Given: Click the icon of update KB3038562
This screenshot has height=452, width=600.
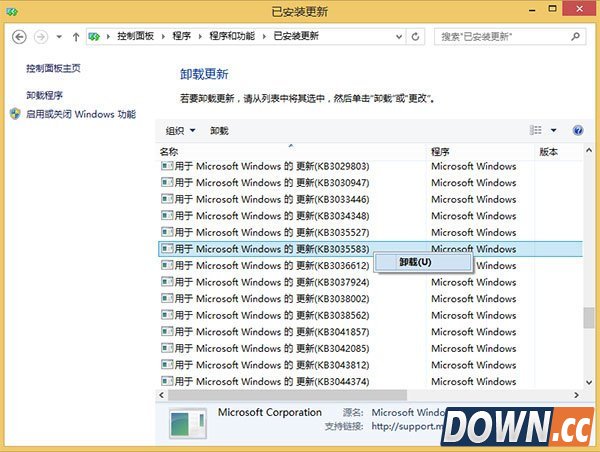Looking at the screenshot, I should 167,315.
